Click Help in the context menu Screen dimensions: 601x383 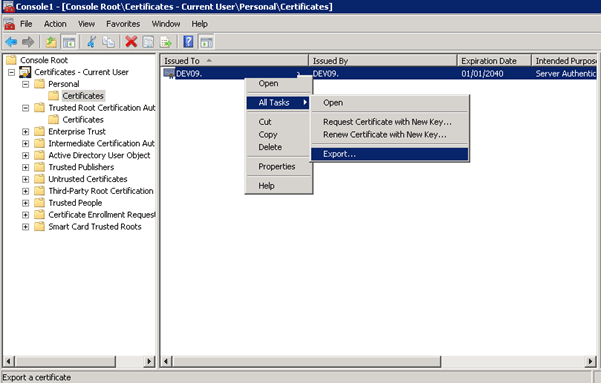tap(279, 186)
